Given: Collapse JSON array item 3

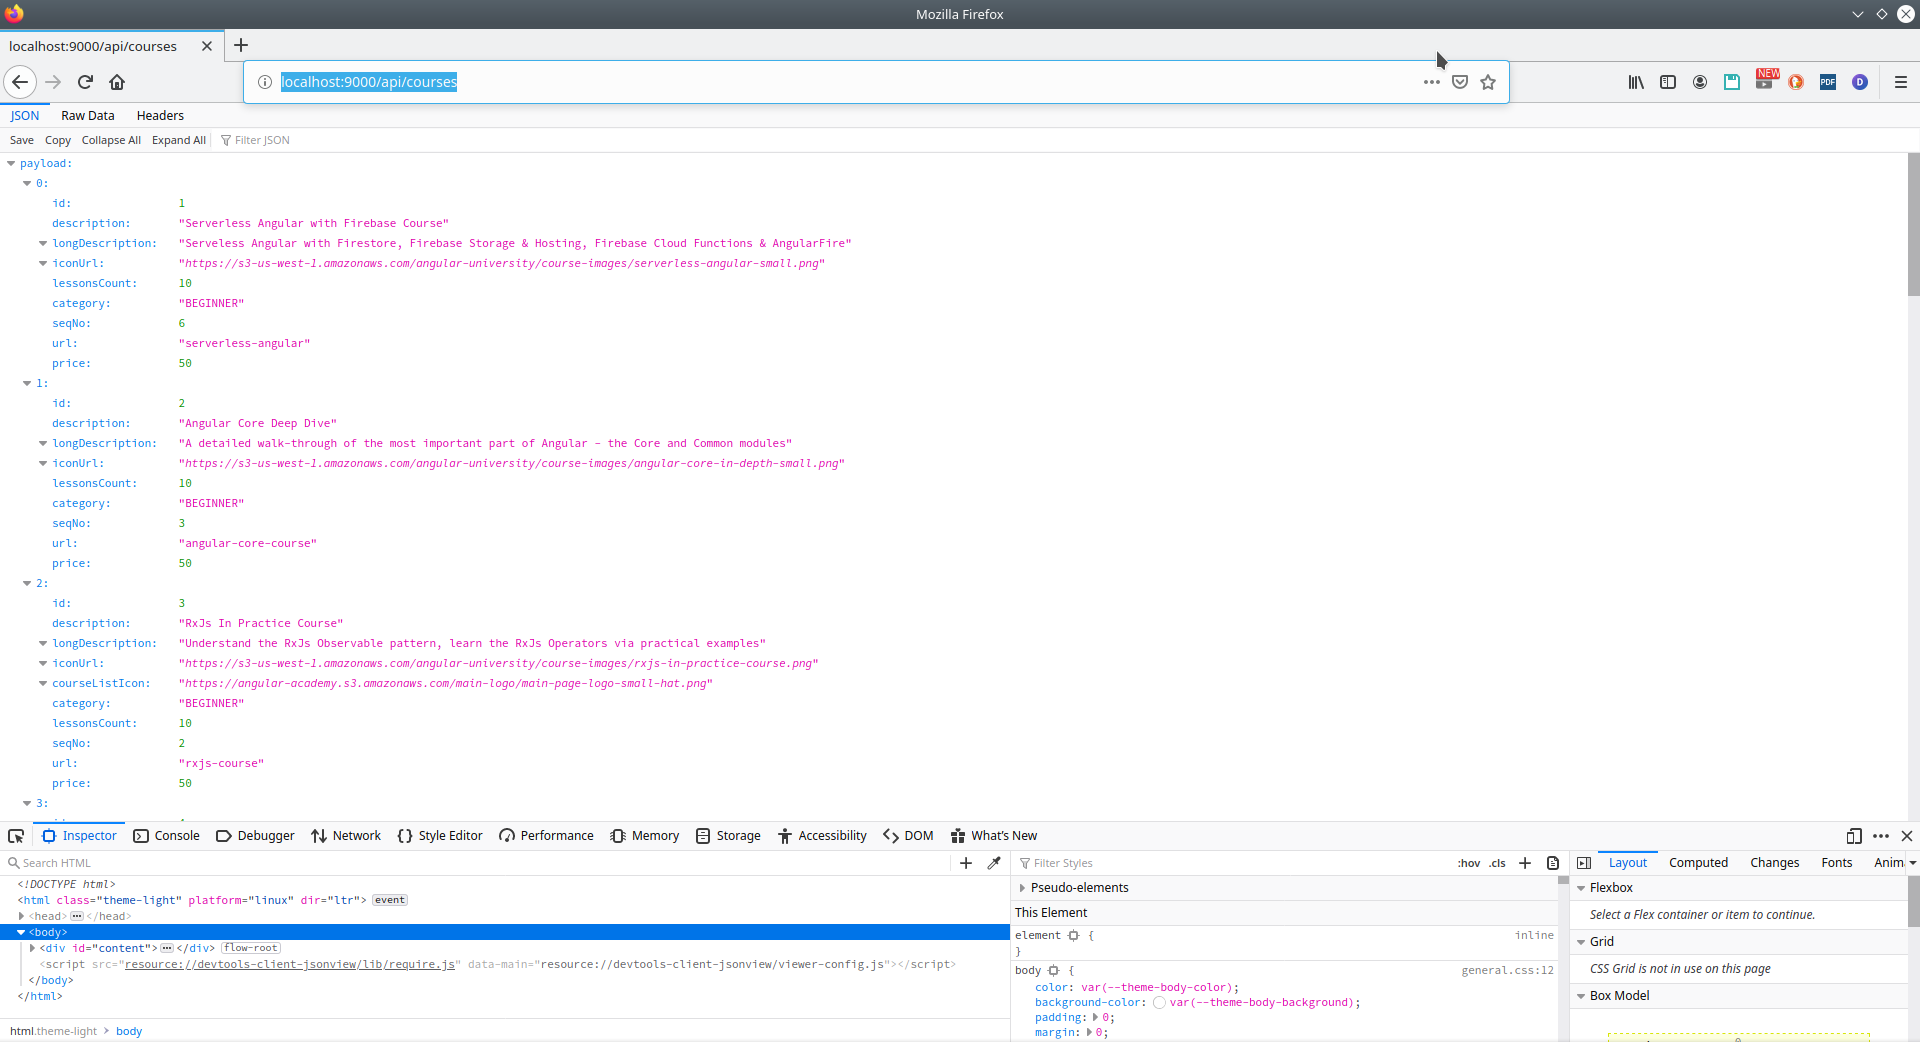Looking at the screenshot, I should pyautogui.click(x=27, y=803).
